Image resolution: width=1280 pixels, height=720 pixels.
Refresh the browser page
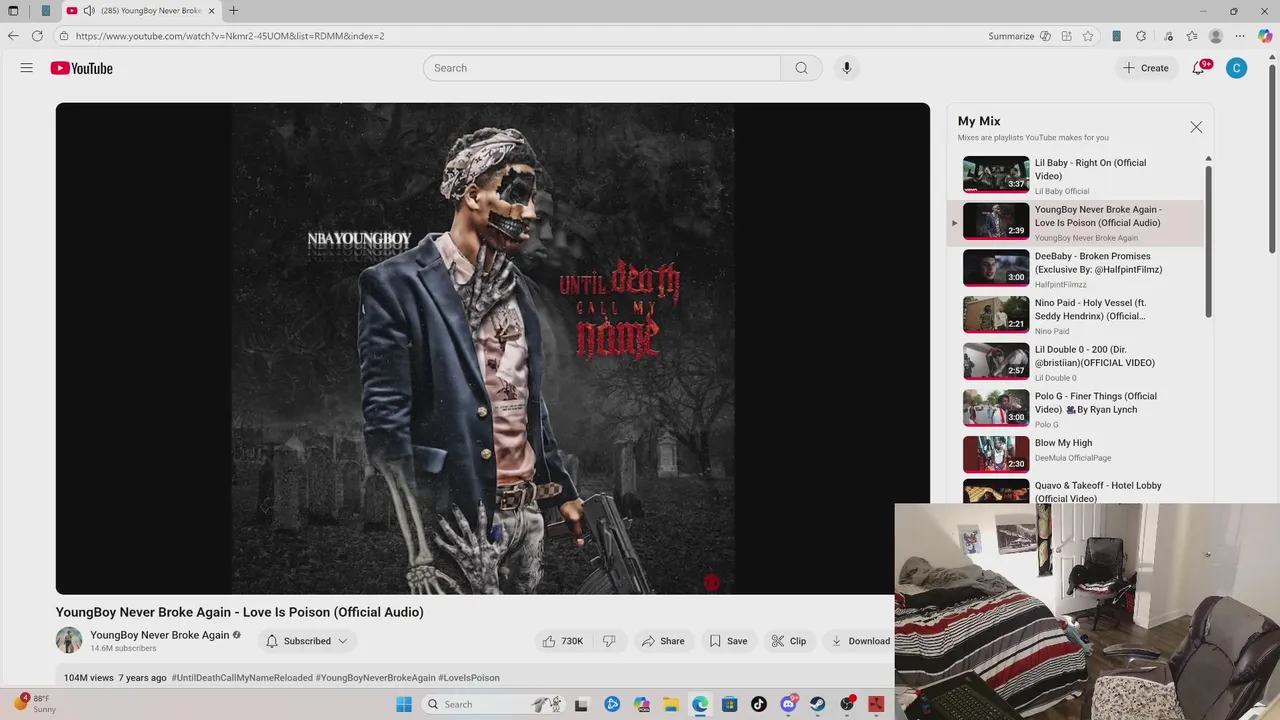click(37, 36)
